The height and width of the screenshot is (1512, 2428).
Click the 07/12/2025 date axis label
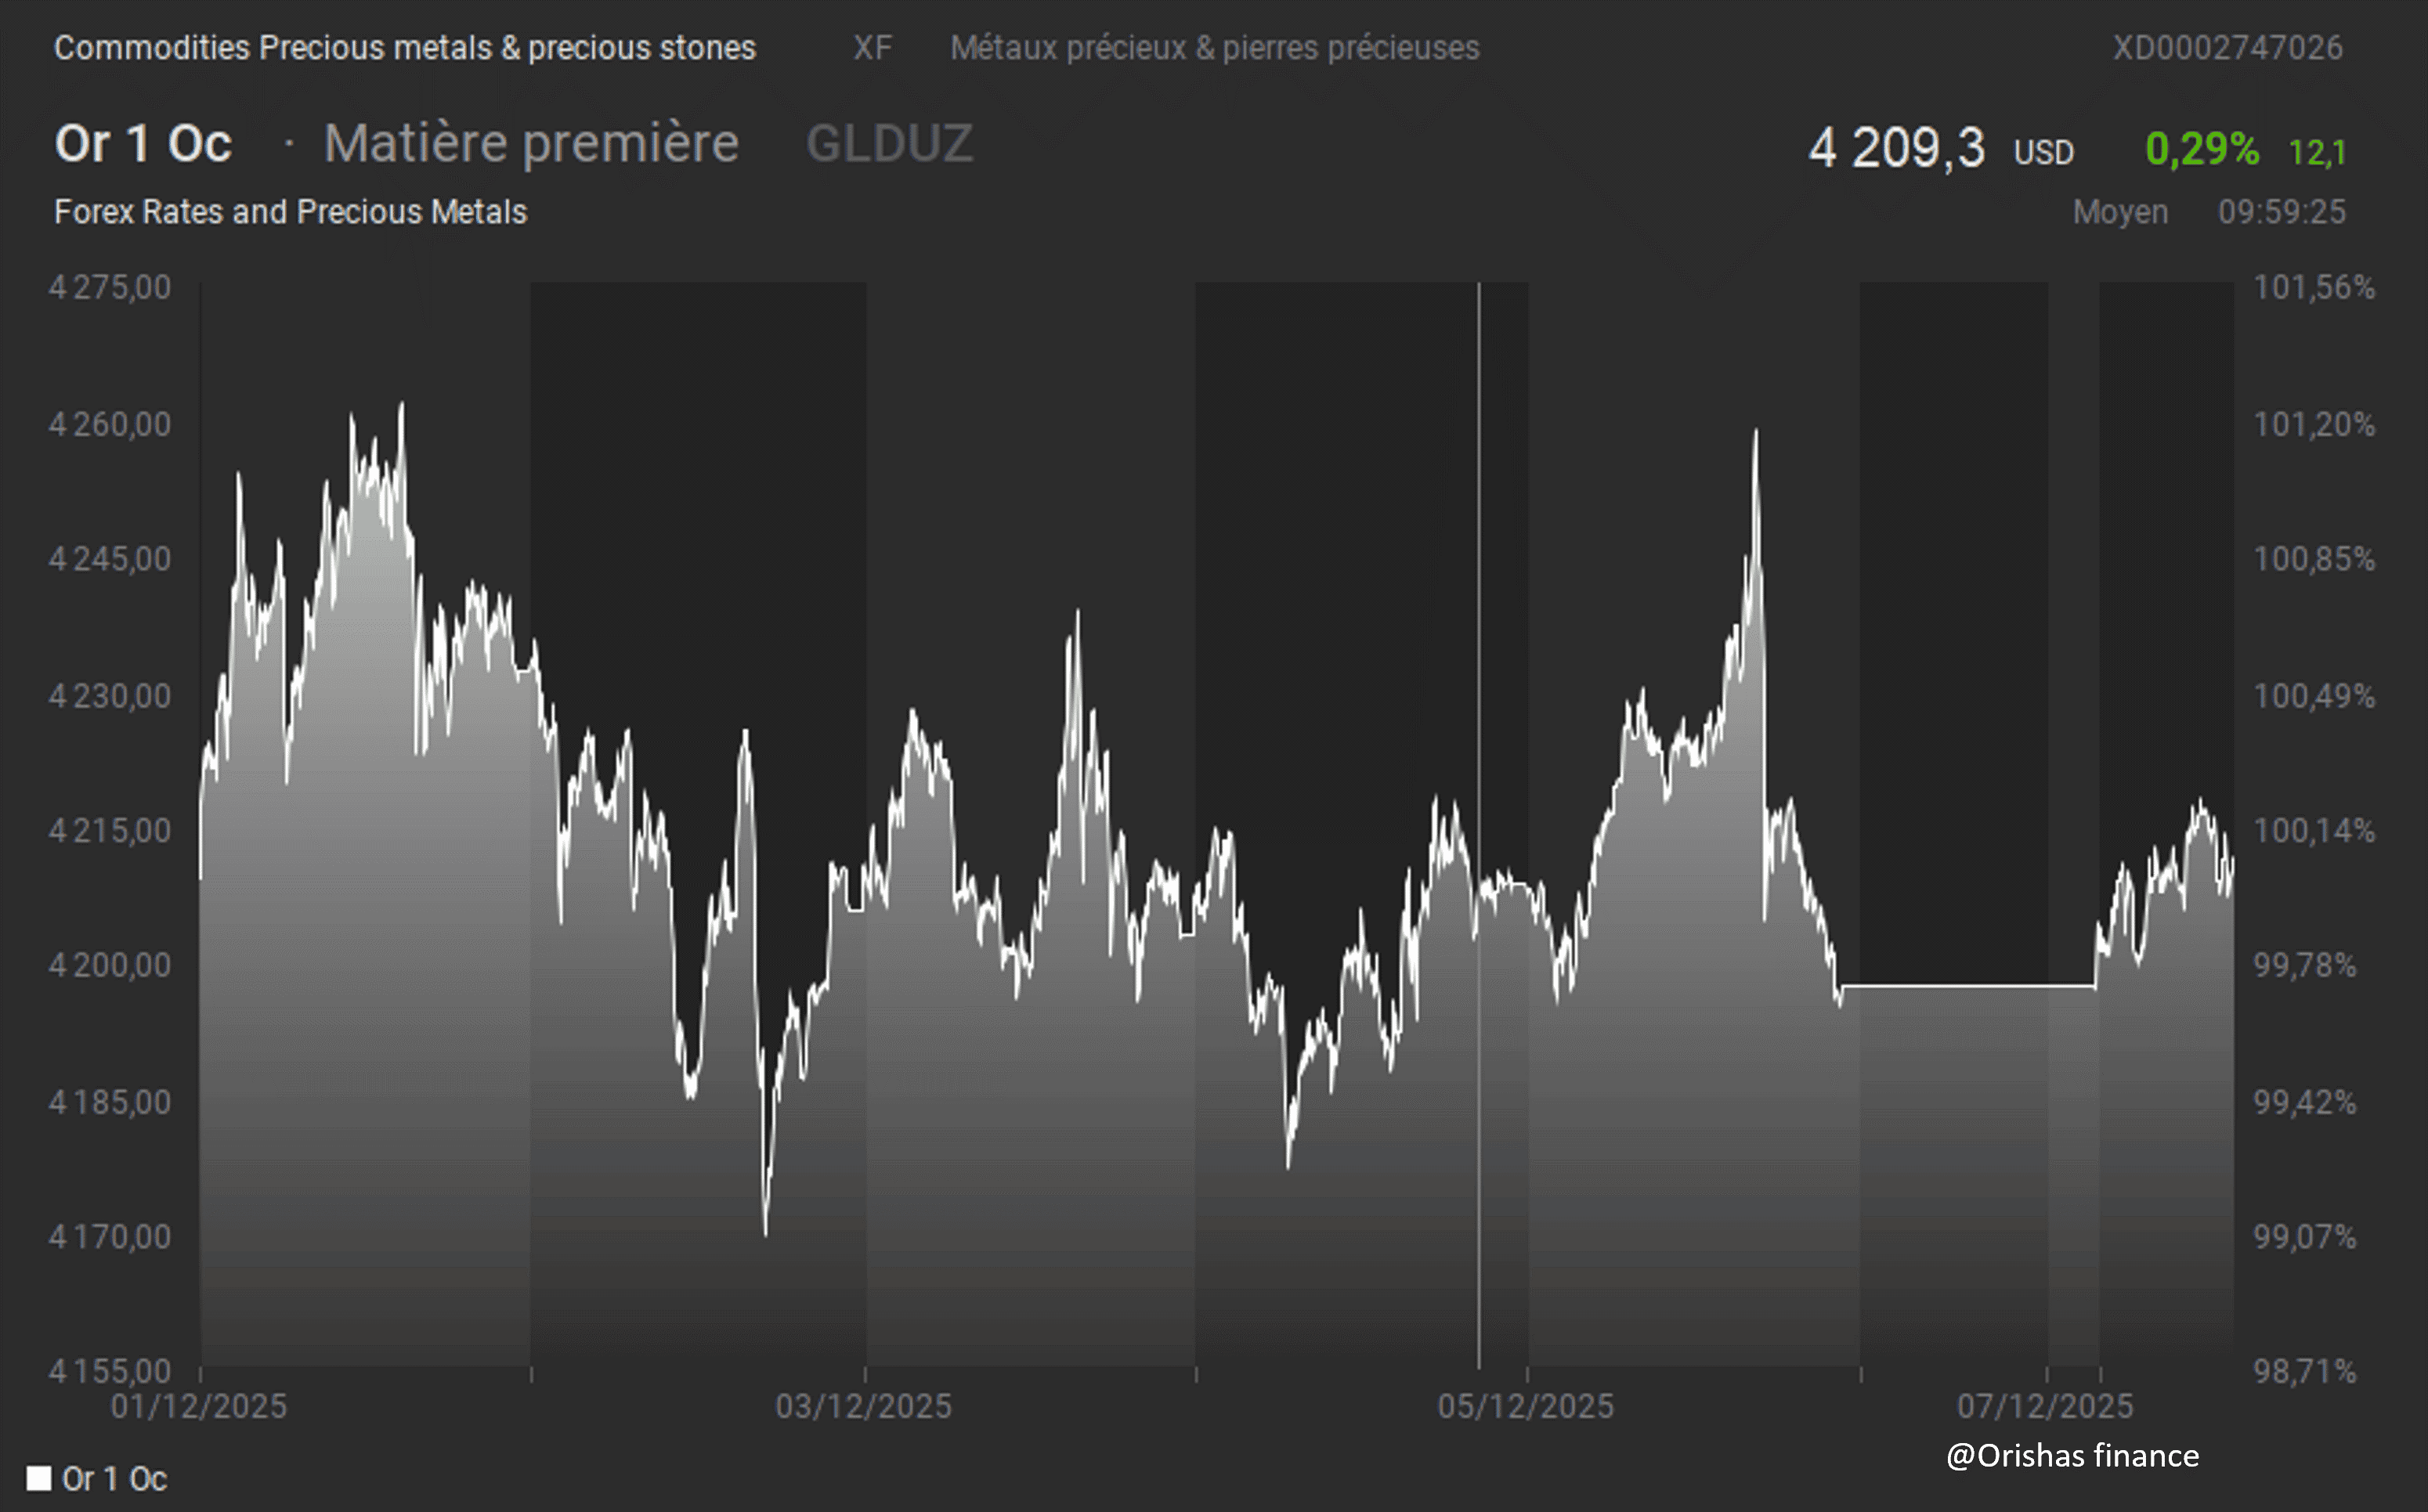(2045, 1406)
